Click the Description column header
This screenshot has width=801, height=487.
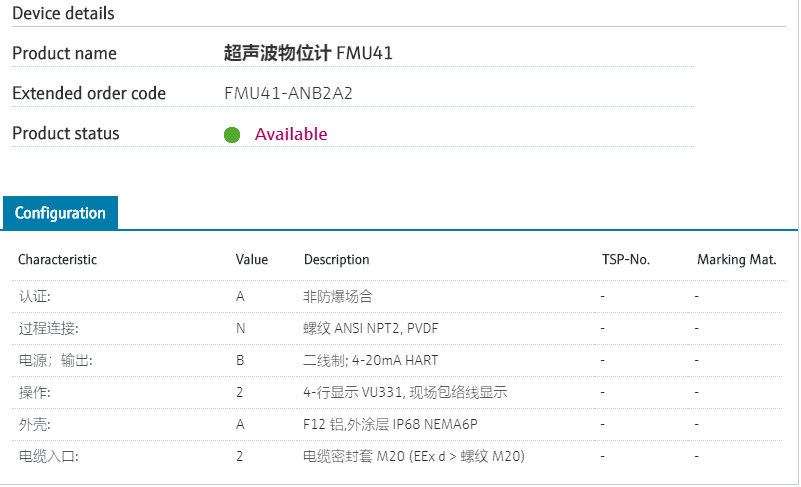[x=336, y=260]
